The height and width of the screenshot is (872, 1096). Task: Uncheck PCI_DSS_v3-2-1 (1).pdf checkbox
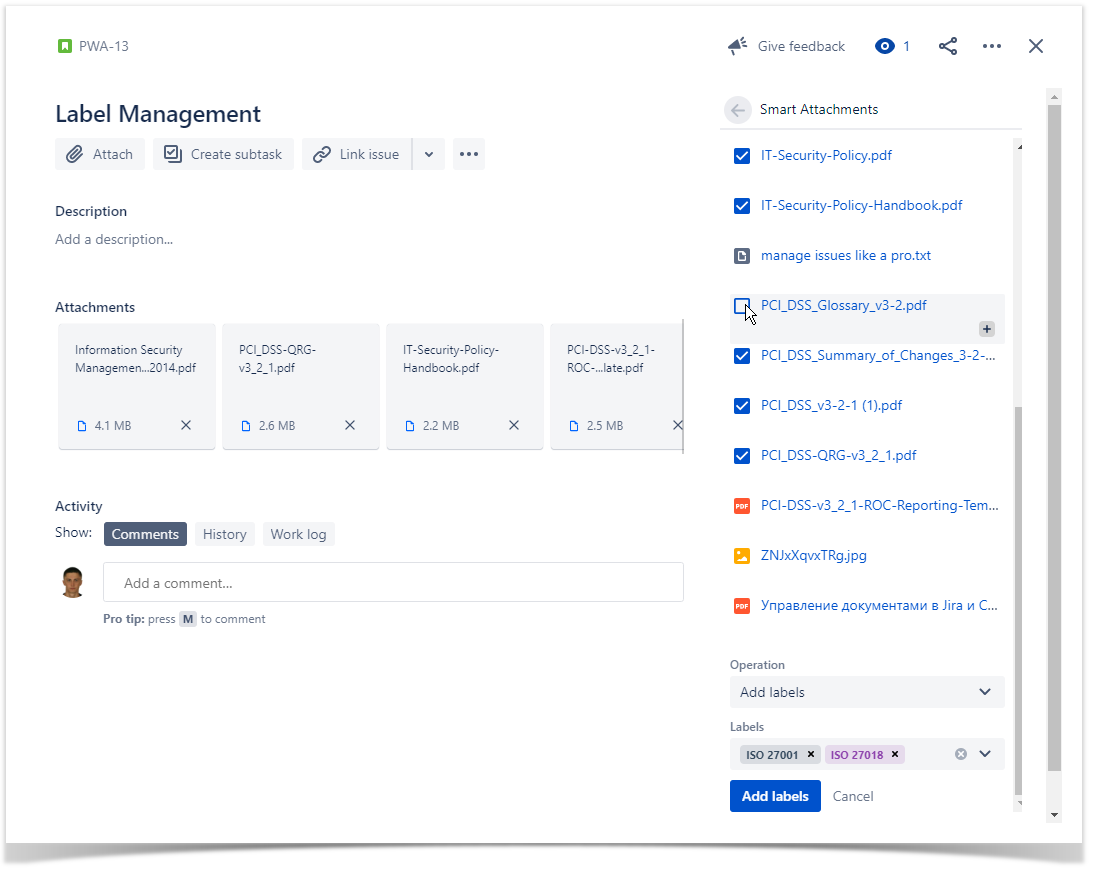[742, 406]
